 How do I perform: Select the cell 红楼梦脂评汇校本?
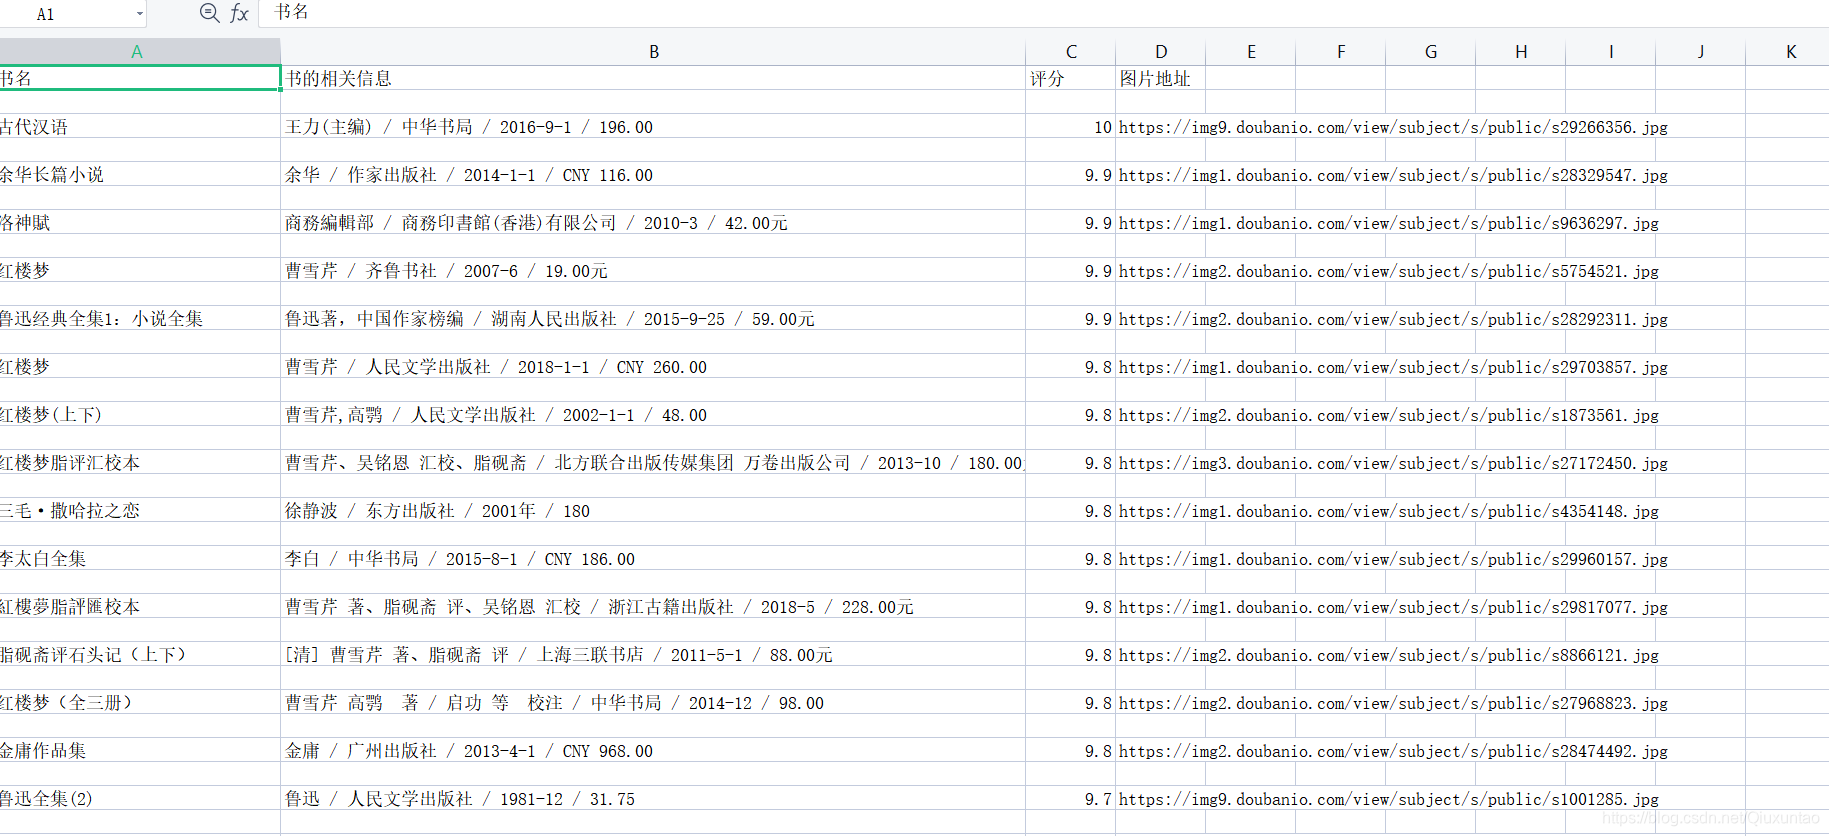(140, 462)
